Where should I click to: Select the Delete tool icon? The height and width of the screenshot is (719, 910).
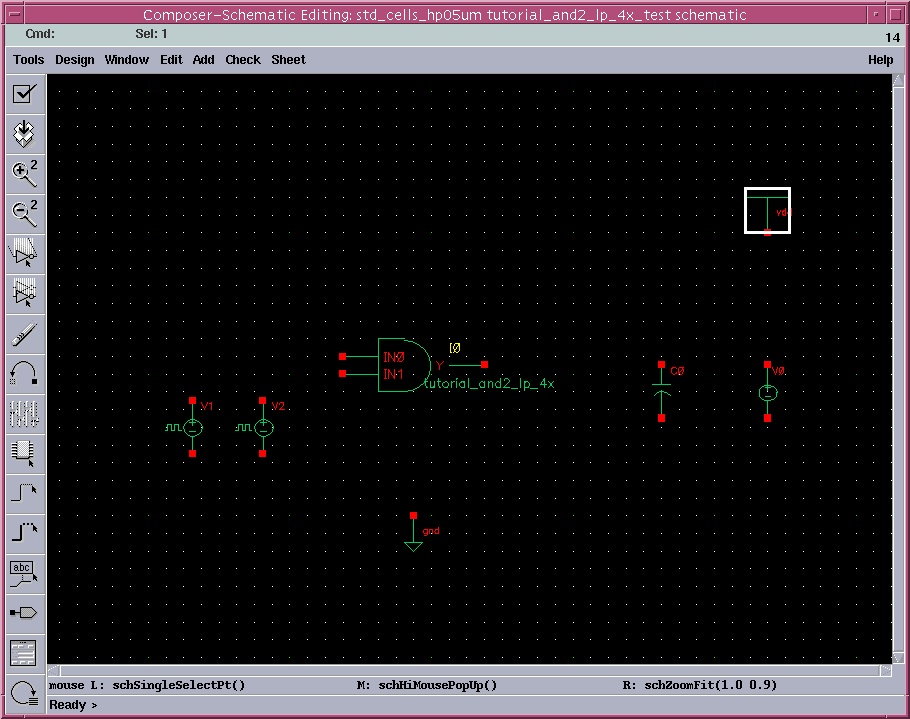(x=24, y=334)
